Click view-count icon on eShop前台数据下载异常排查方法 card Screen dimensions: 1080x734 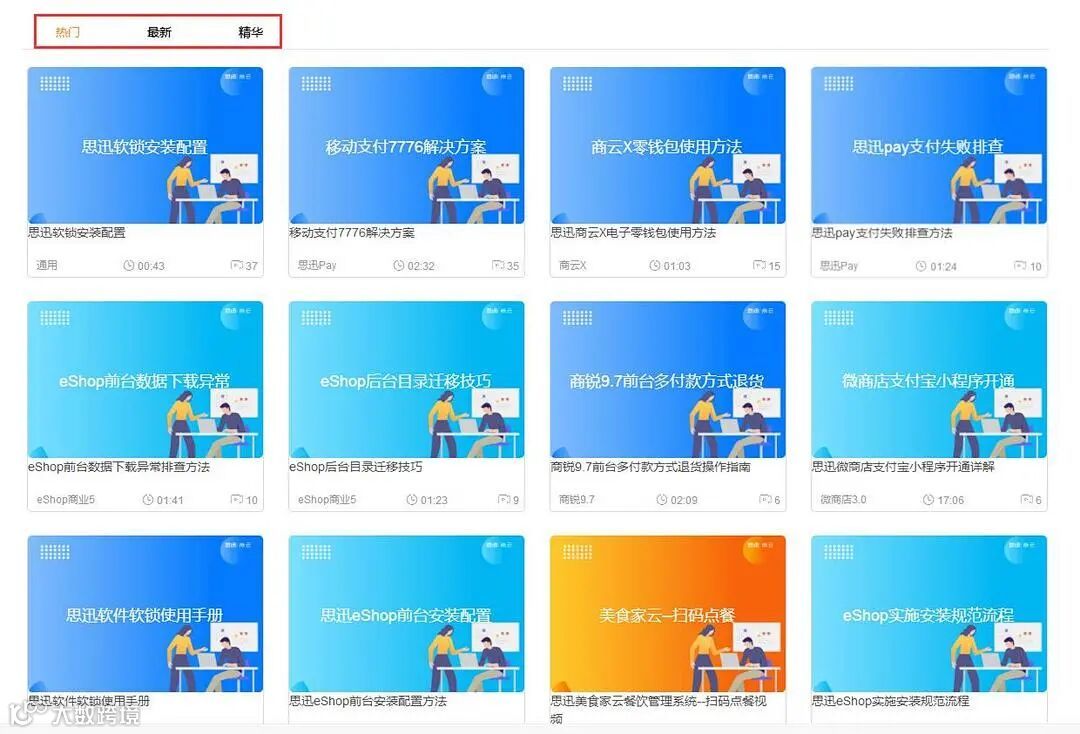(237, 499)
